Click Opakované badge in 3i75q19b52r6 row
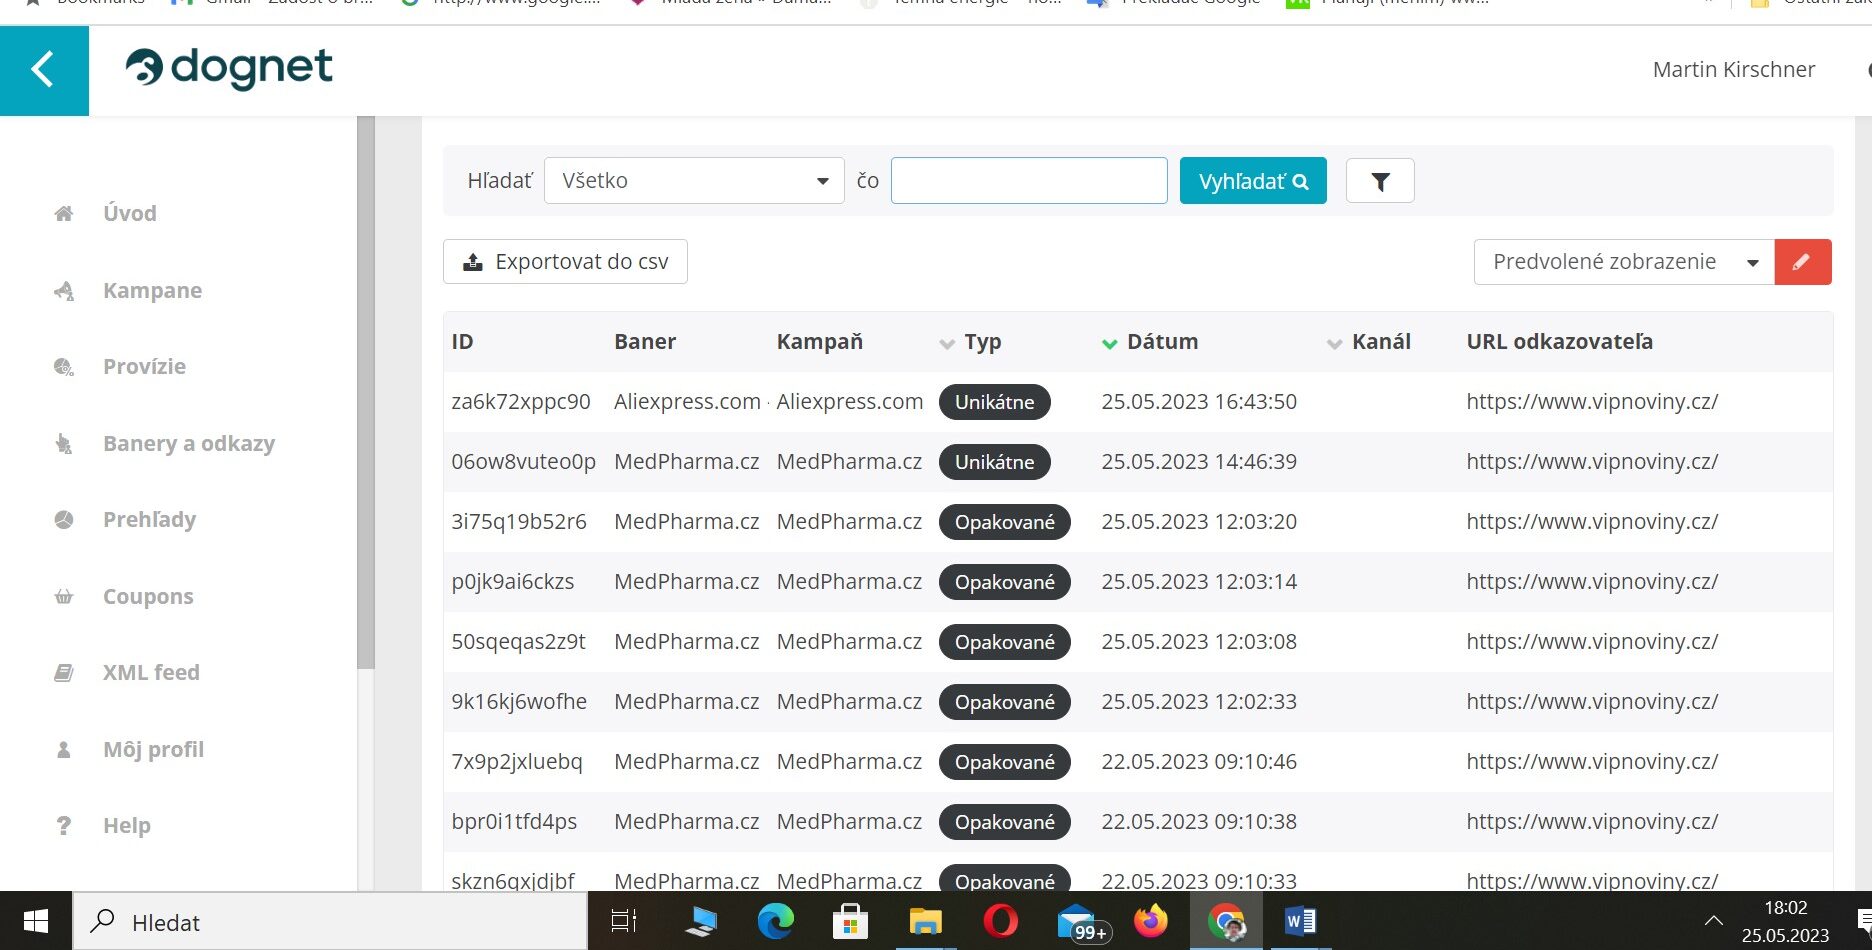This screenshot has height=950, width=1872. pyautogui.click(x=1004, y=522)
